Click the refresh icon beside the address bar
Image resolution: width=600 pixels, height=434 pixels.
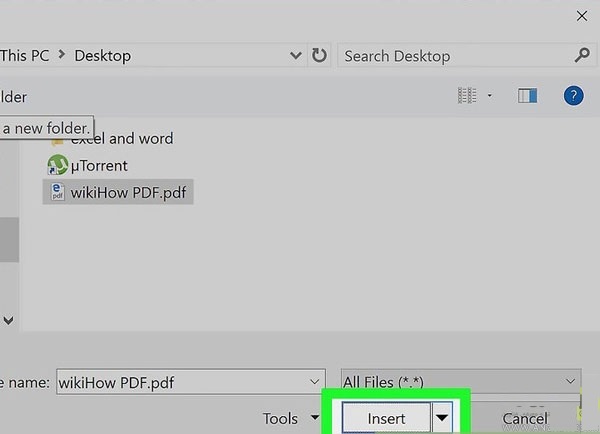(x=319, y=56)
